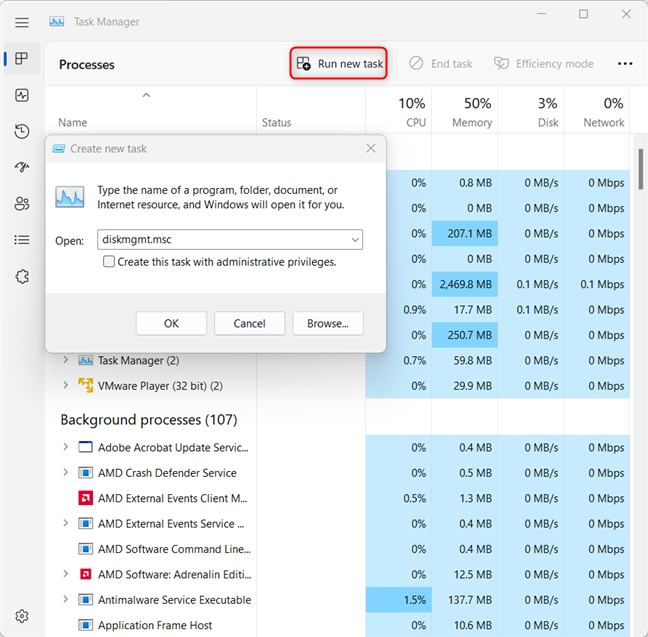Click the Task Manager title bar icon
The height and width of the screenshot is (637, 648).
57,21
